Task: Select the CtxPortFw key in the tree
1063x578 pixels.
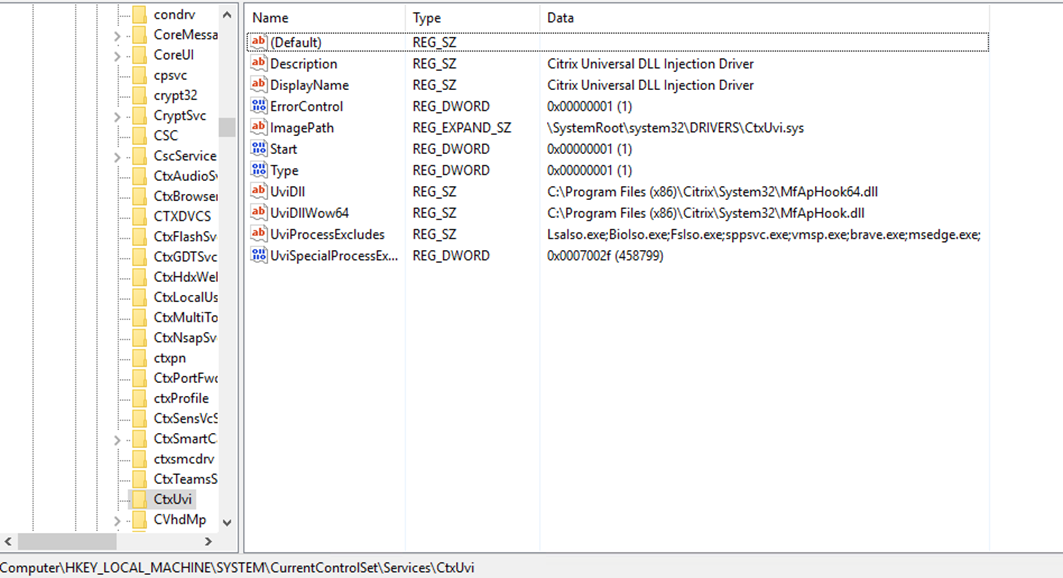Action: click(x=185, y=378)
